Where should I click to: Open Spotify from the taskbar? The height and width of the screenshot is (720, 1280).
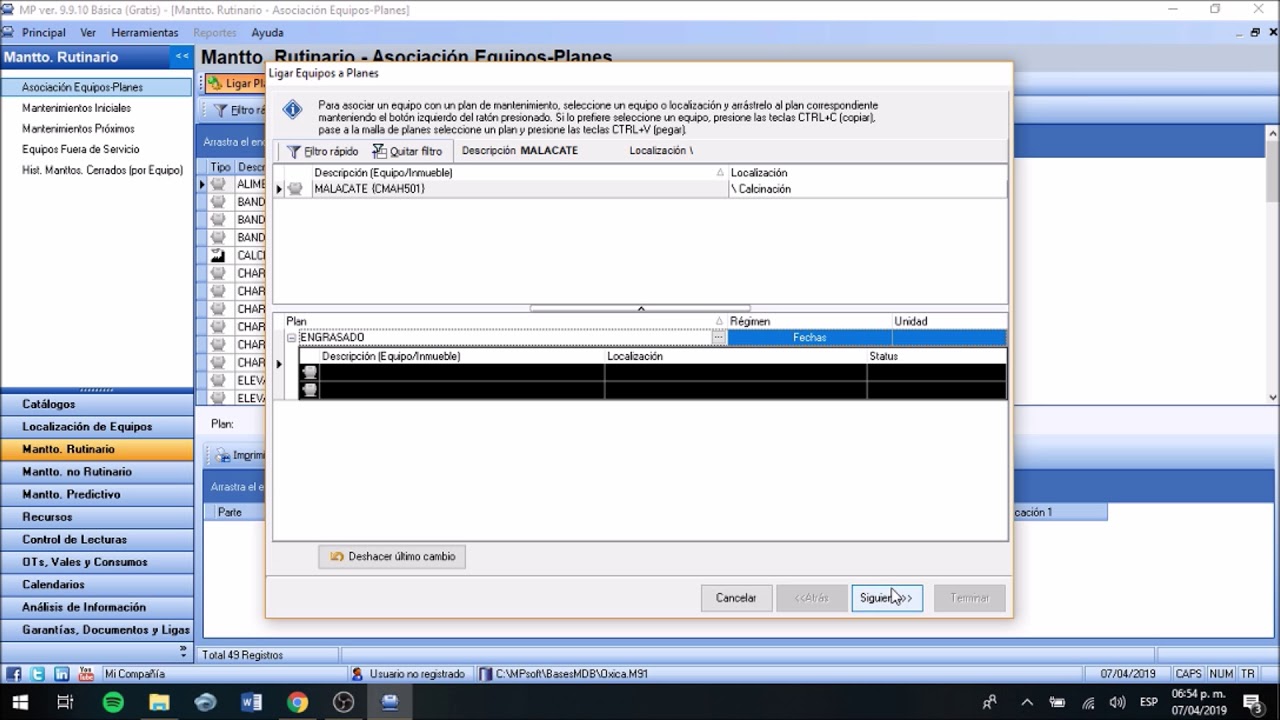tap(113, 702)
